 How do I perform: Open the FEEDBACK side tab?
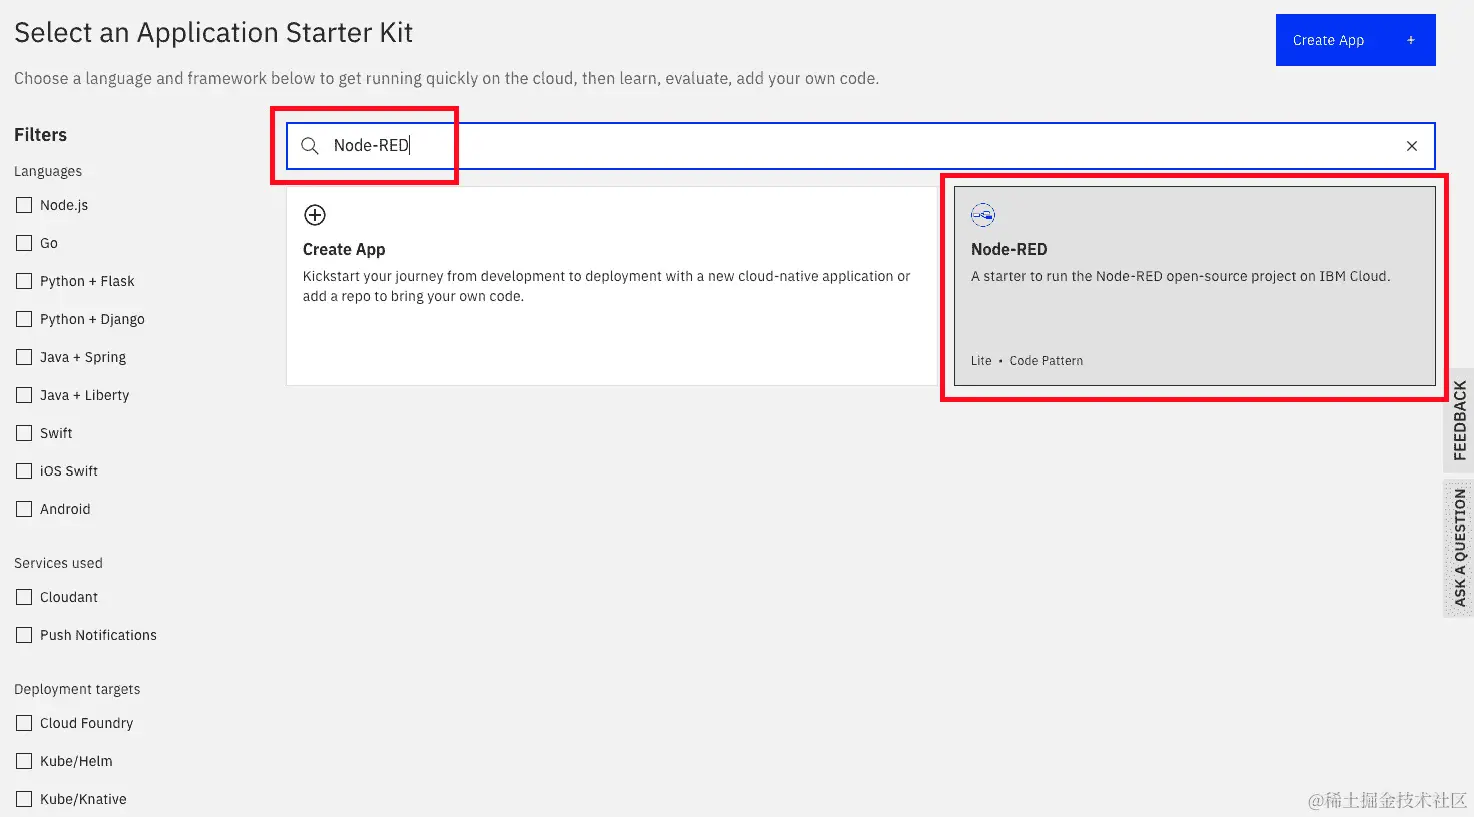pos(1460,420)
